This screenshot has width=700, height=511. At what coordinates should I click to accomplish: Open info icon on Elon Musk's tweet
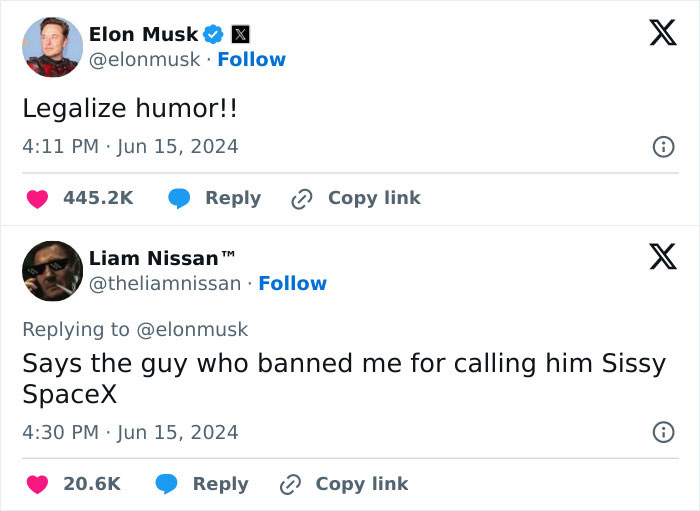click(x=663, y=147)
